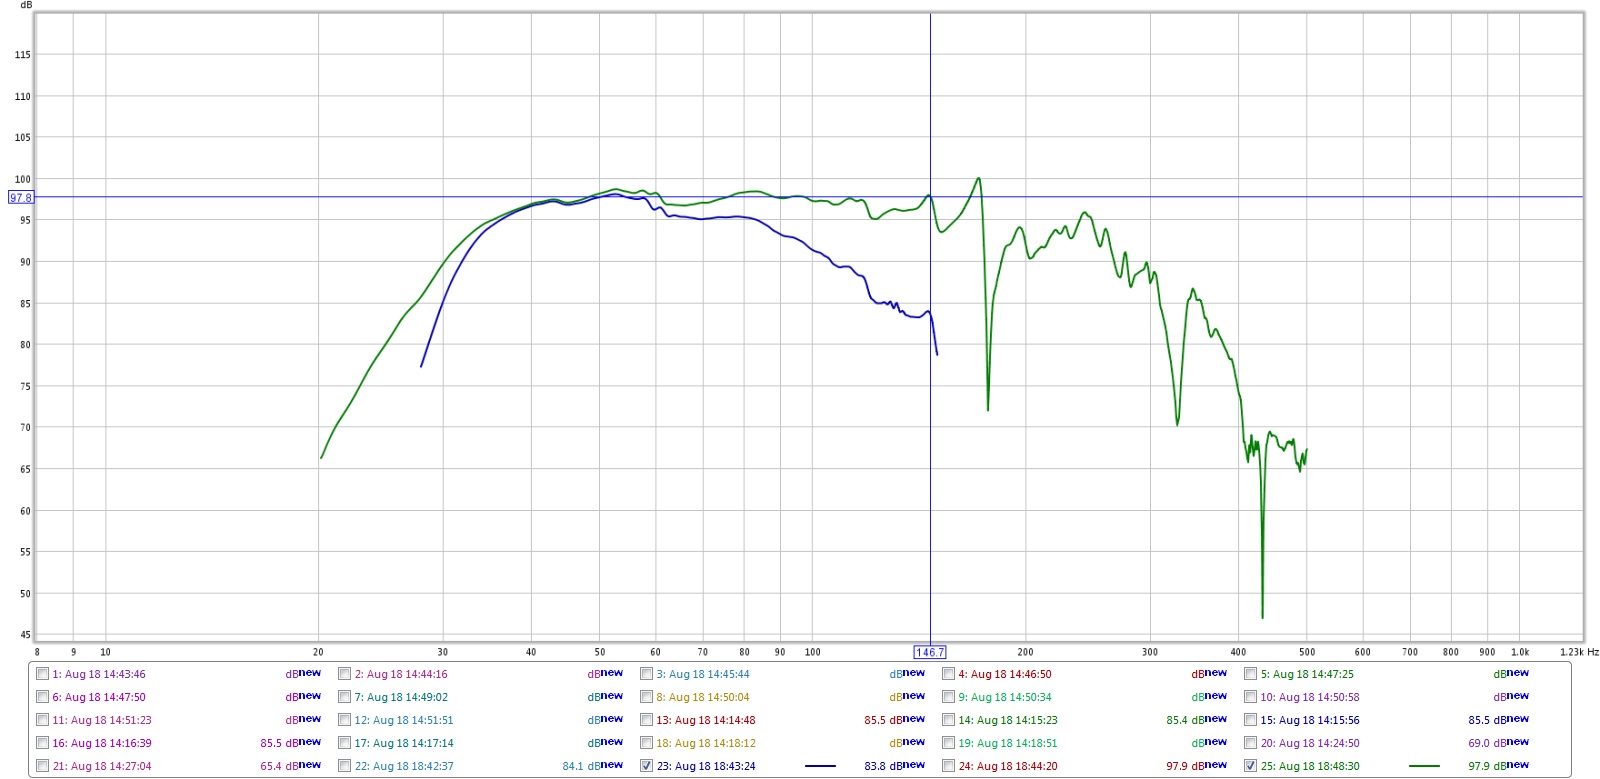The height and width of the screenshot is (779, 1600).
Task: Click legend label '21: Aug 18 14:27:04'
Action: (102, 766)
